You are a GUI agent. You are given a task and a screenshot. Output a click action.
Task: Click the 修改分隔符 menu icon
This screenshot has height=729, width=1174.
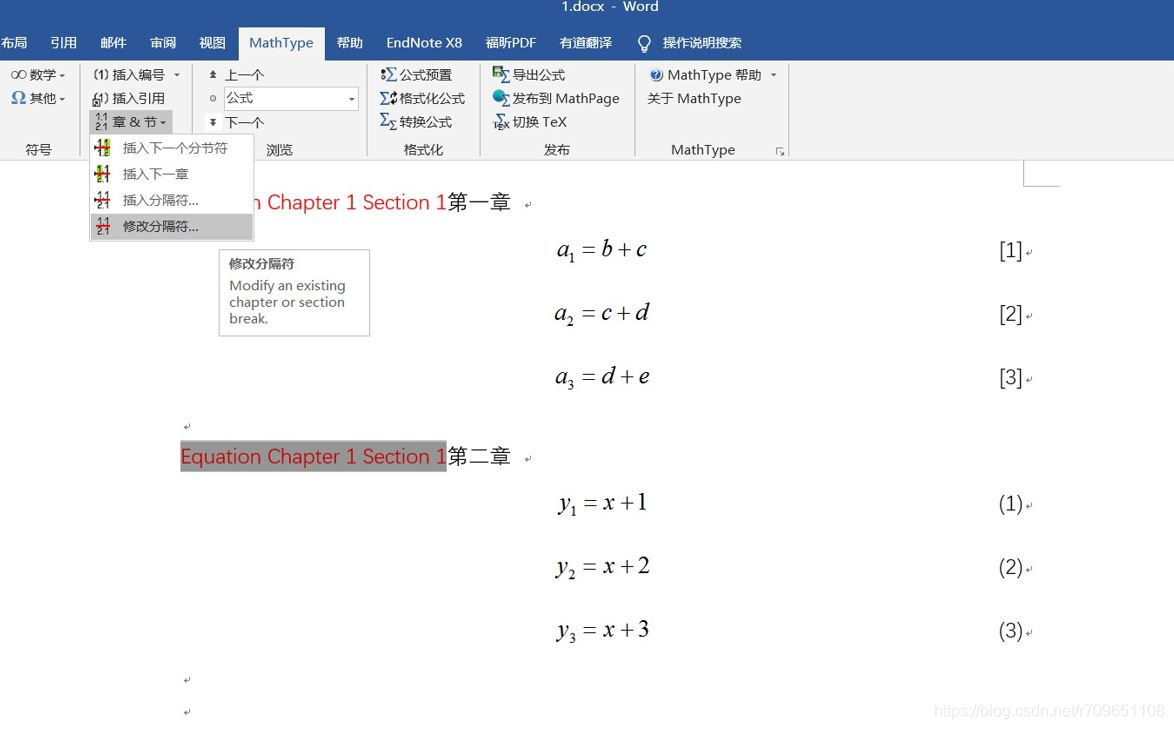point(103,227)
